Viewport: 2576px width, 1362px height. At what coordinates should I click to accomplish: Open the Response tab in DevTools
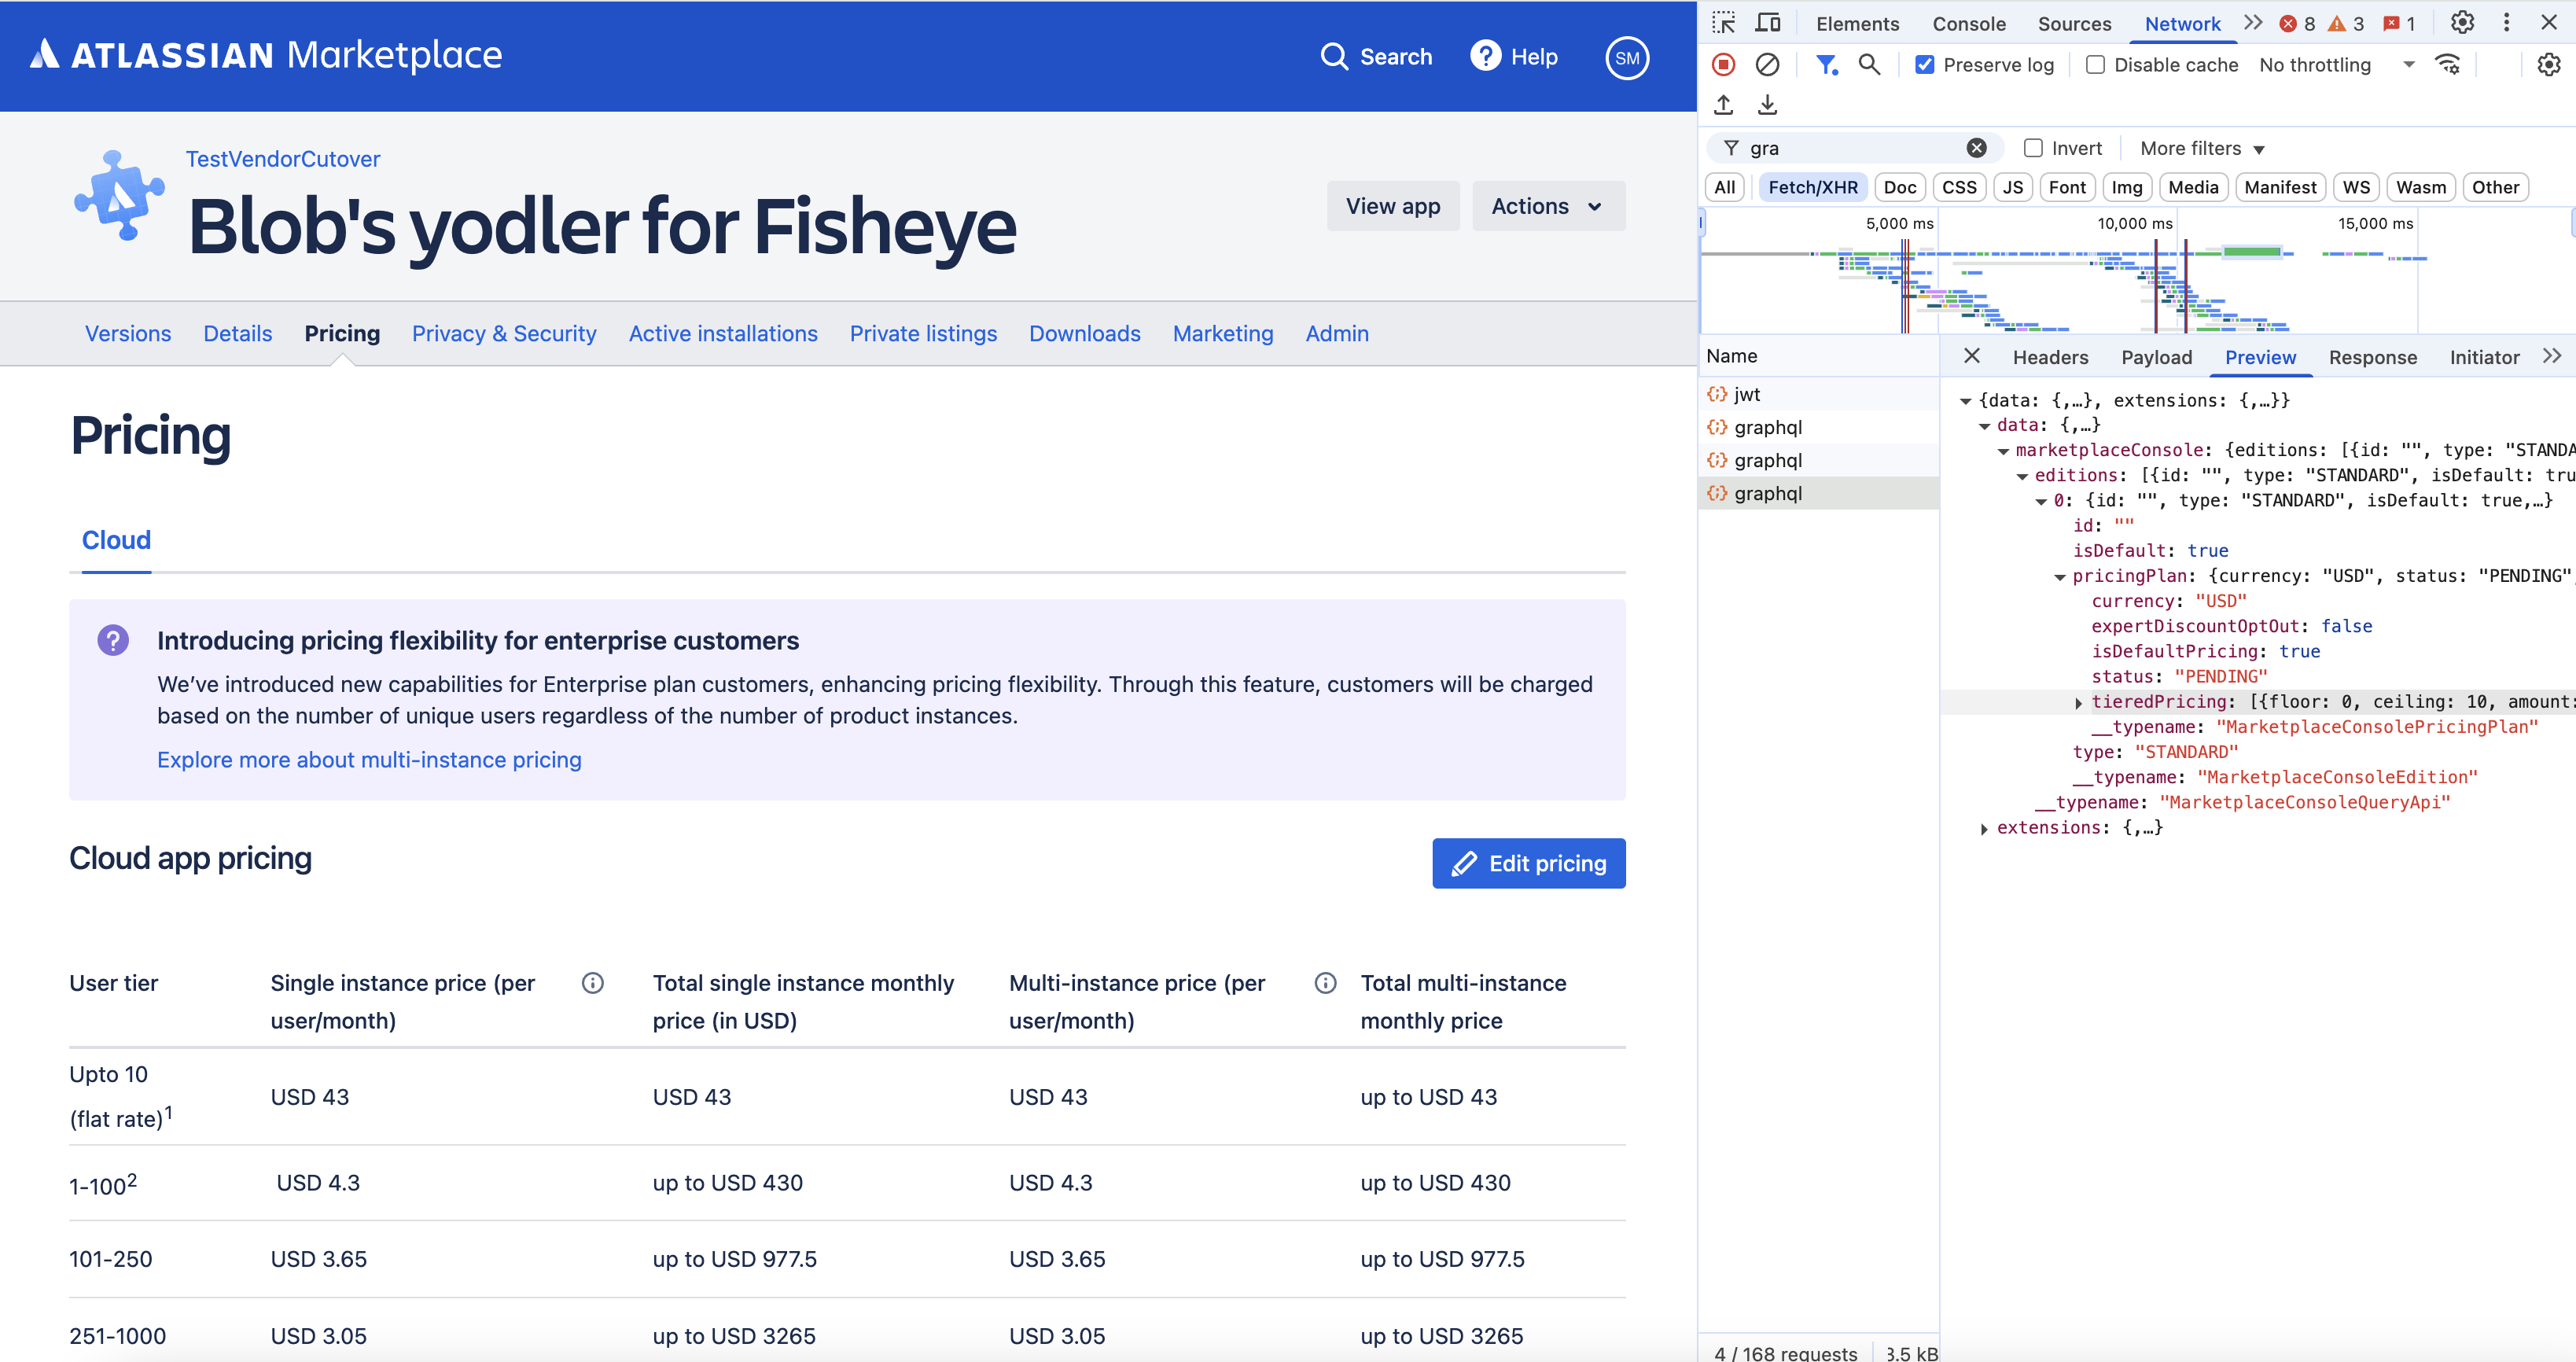tap(2372, 357)
